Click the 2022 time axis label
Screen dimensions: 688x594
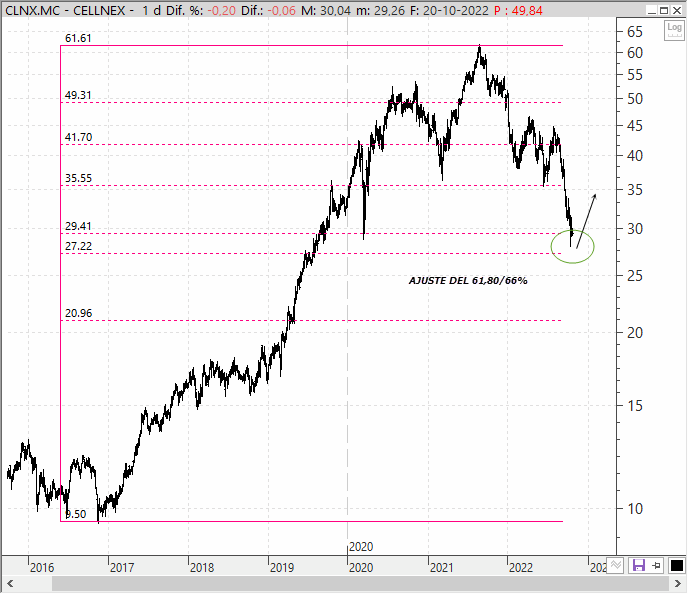coord(521,568)
